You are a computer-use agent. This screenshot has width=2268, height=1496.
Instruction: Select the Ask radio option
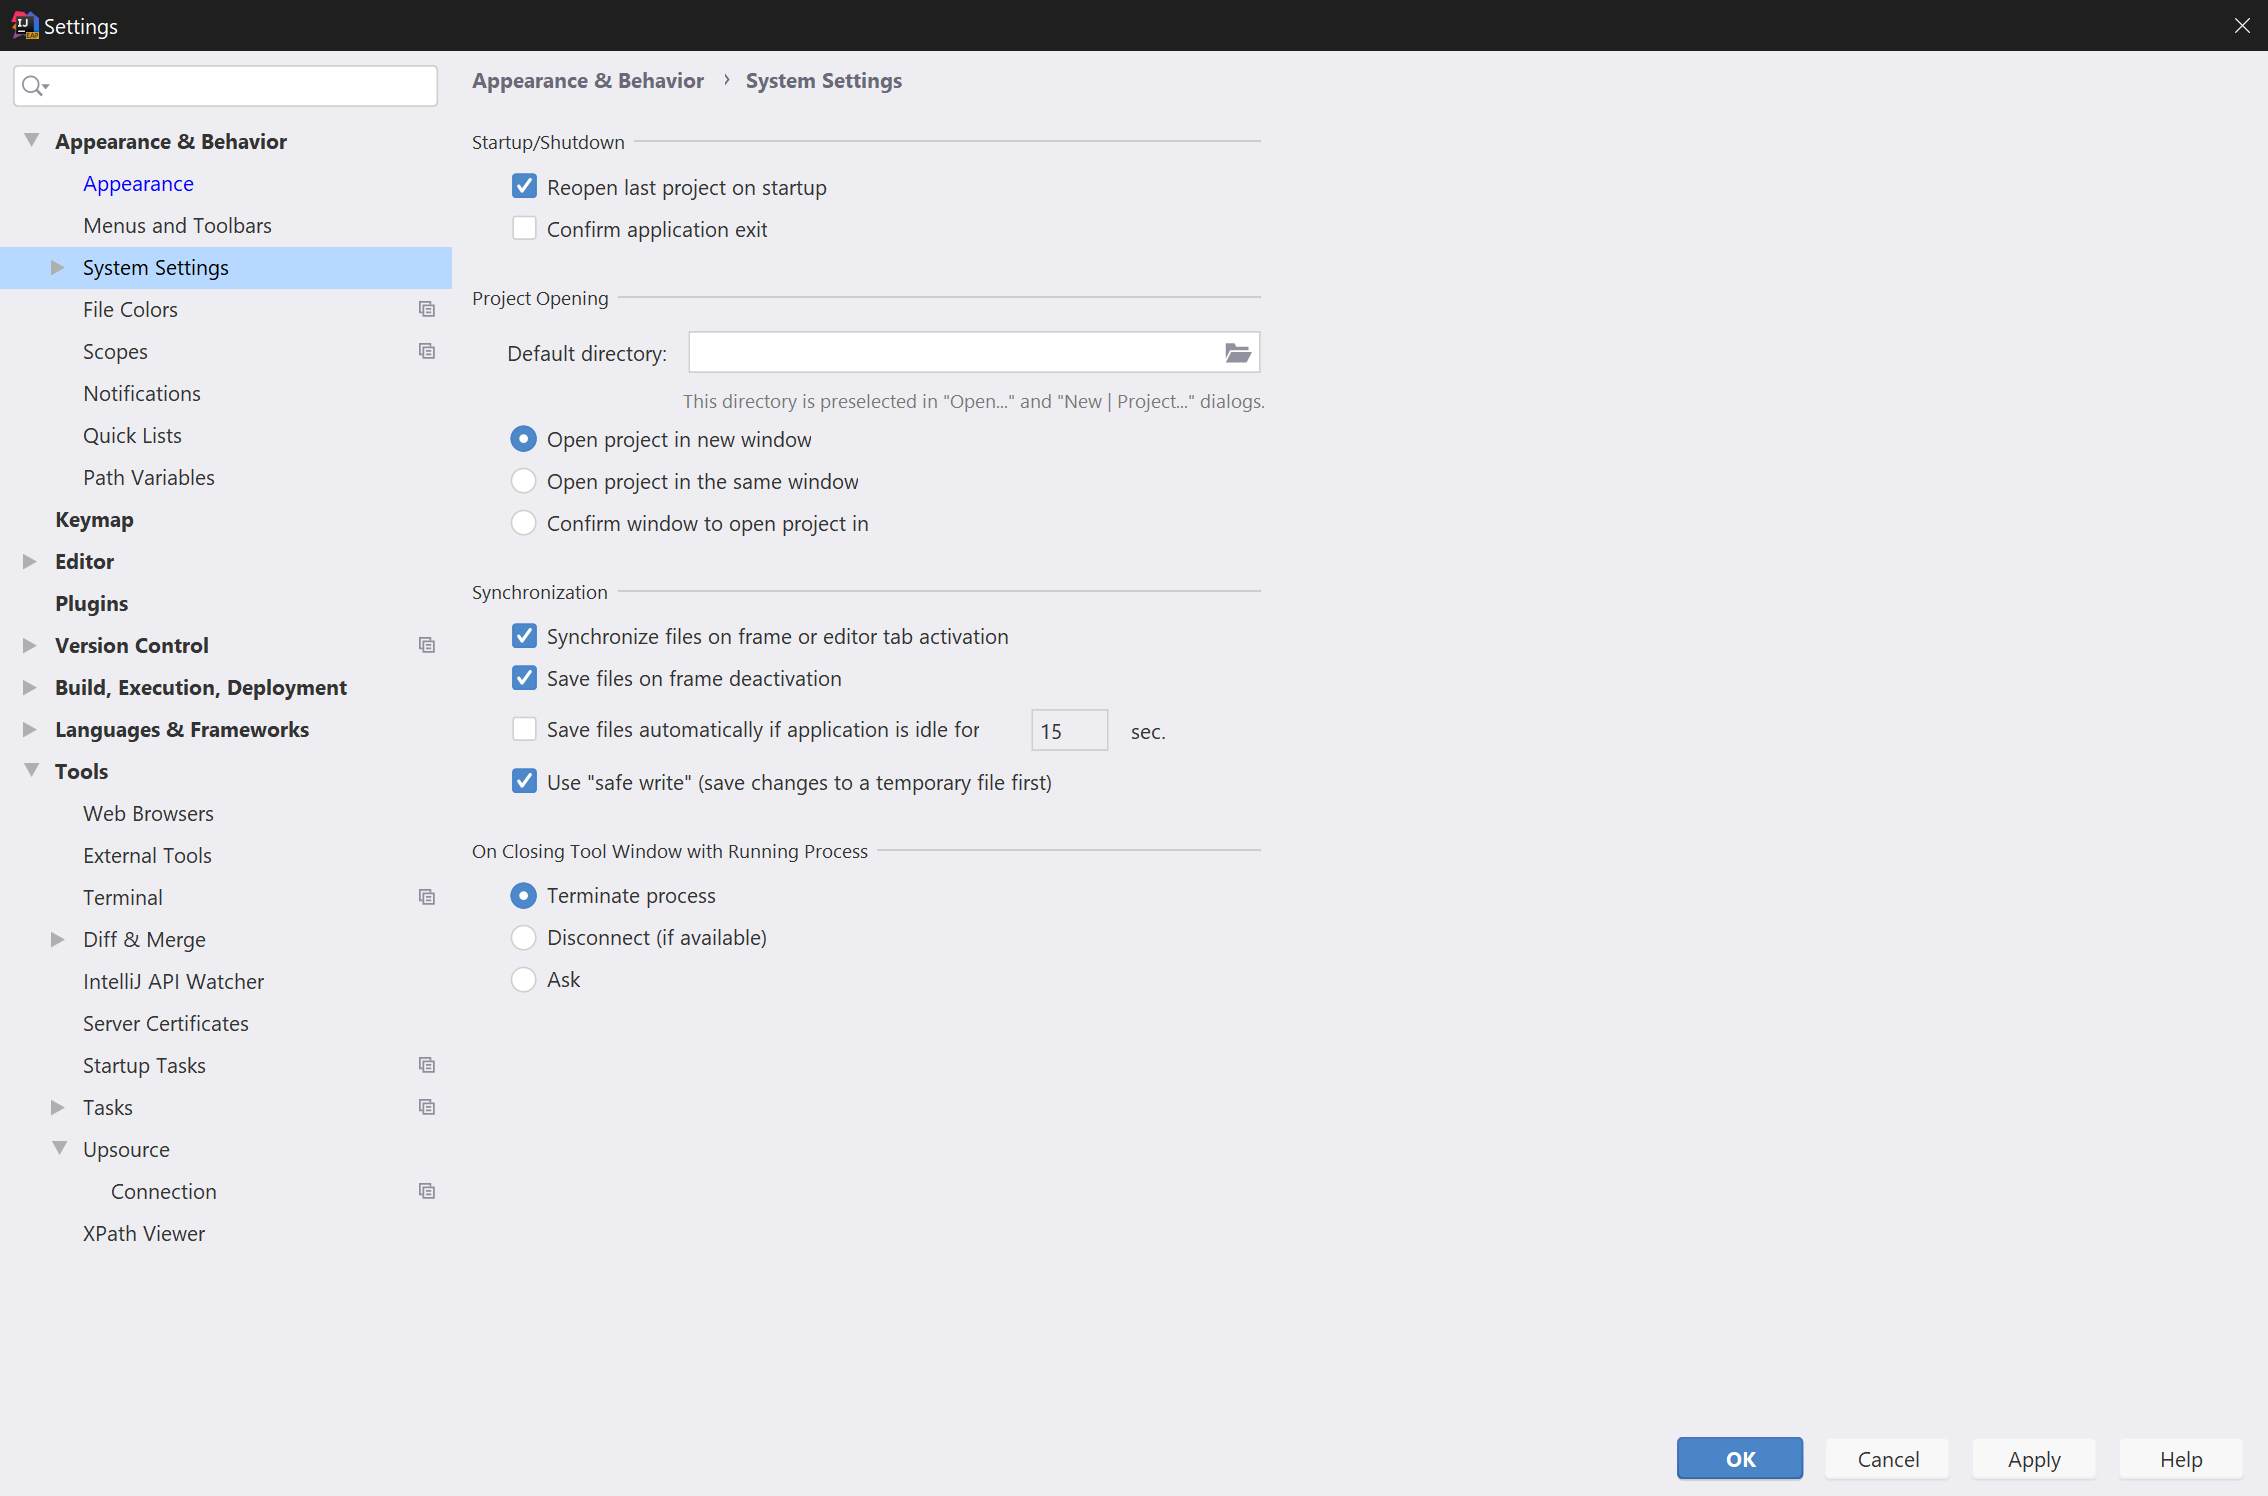tap(524, 980)
